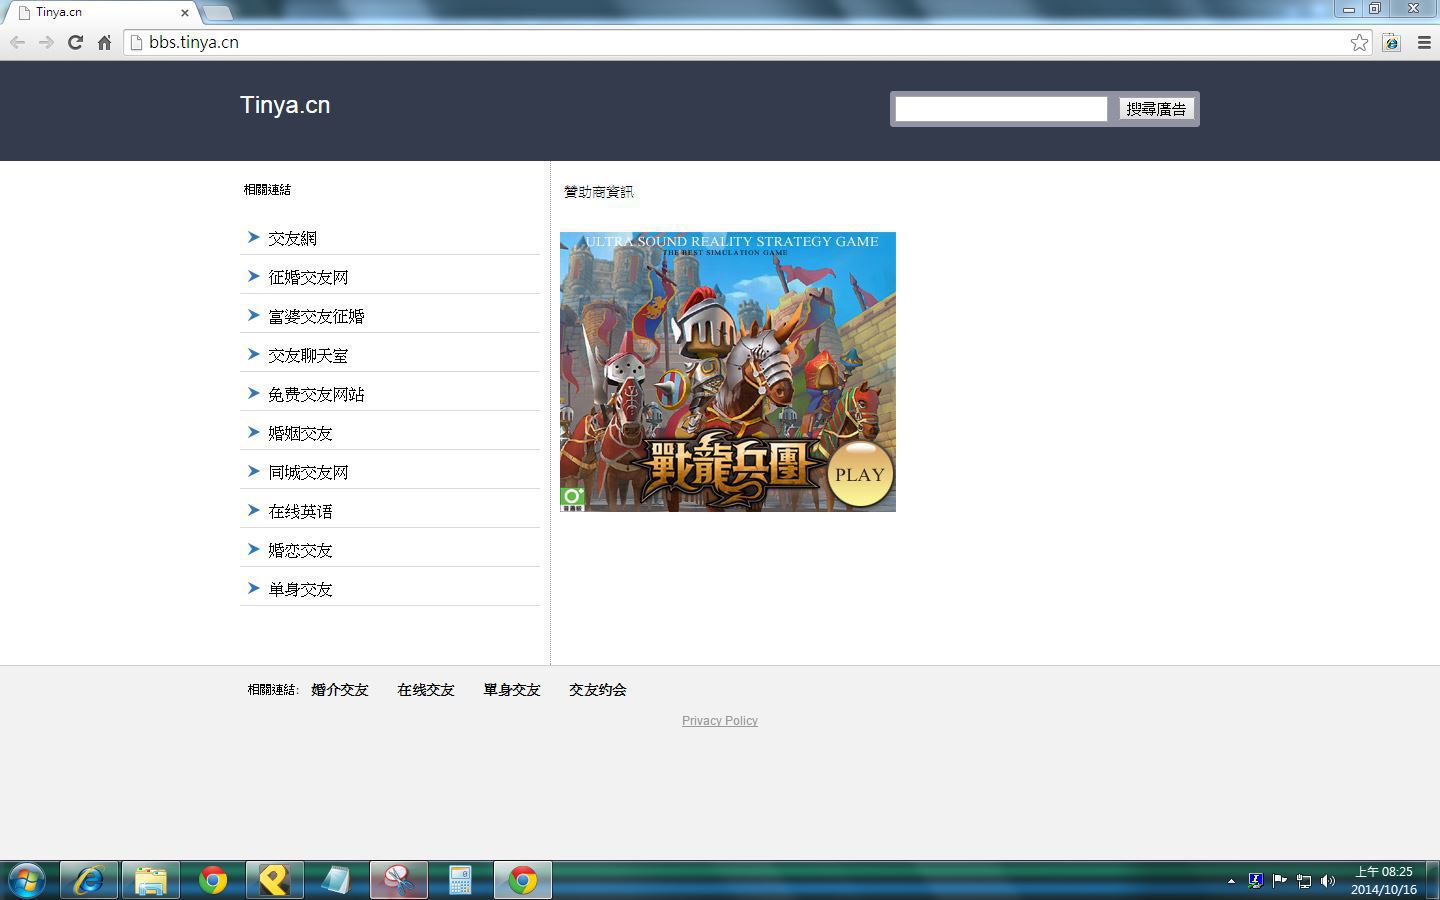Click the arrow icon beside 交友聊天室
Image resolution: width=1440 pixels, height=900 pixels.
click(253, 354)
